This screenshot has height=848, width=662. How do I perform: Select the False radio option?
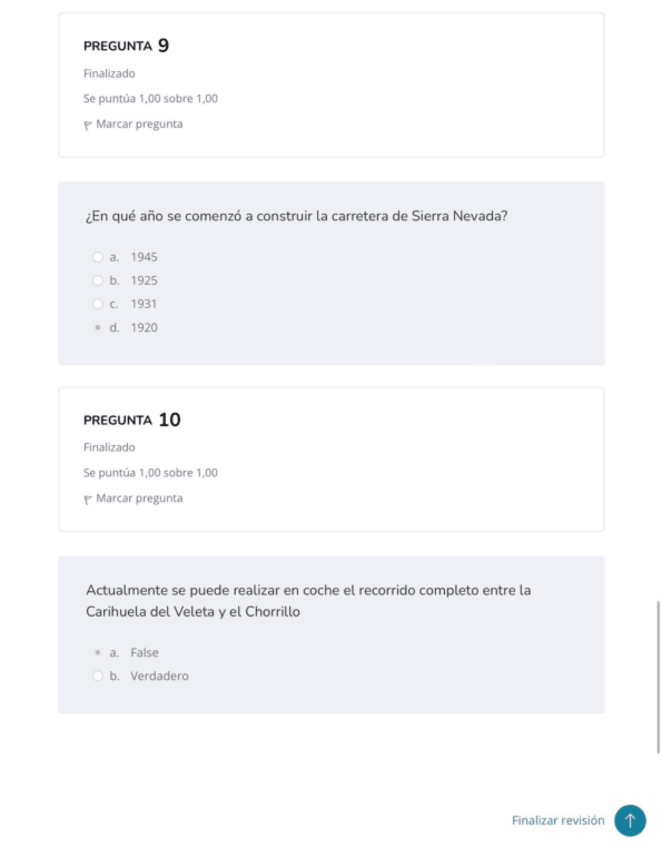98,653
